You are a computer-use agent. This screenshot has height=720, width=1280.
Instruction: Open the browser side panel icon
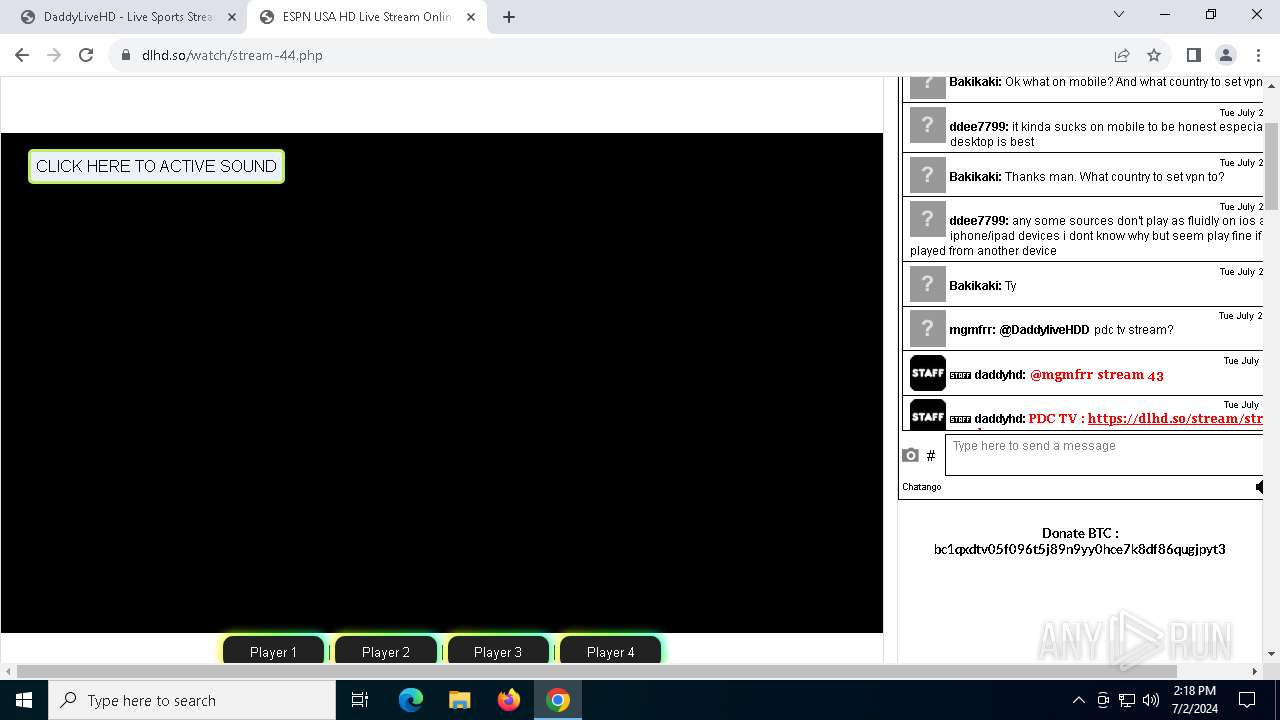pos(1193,55)
